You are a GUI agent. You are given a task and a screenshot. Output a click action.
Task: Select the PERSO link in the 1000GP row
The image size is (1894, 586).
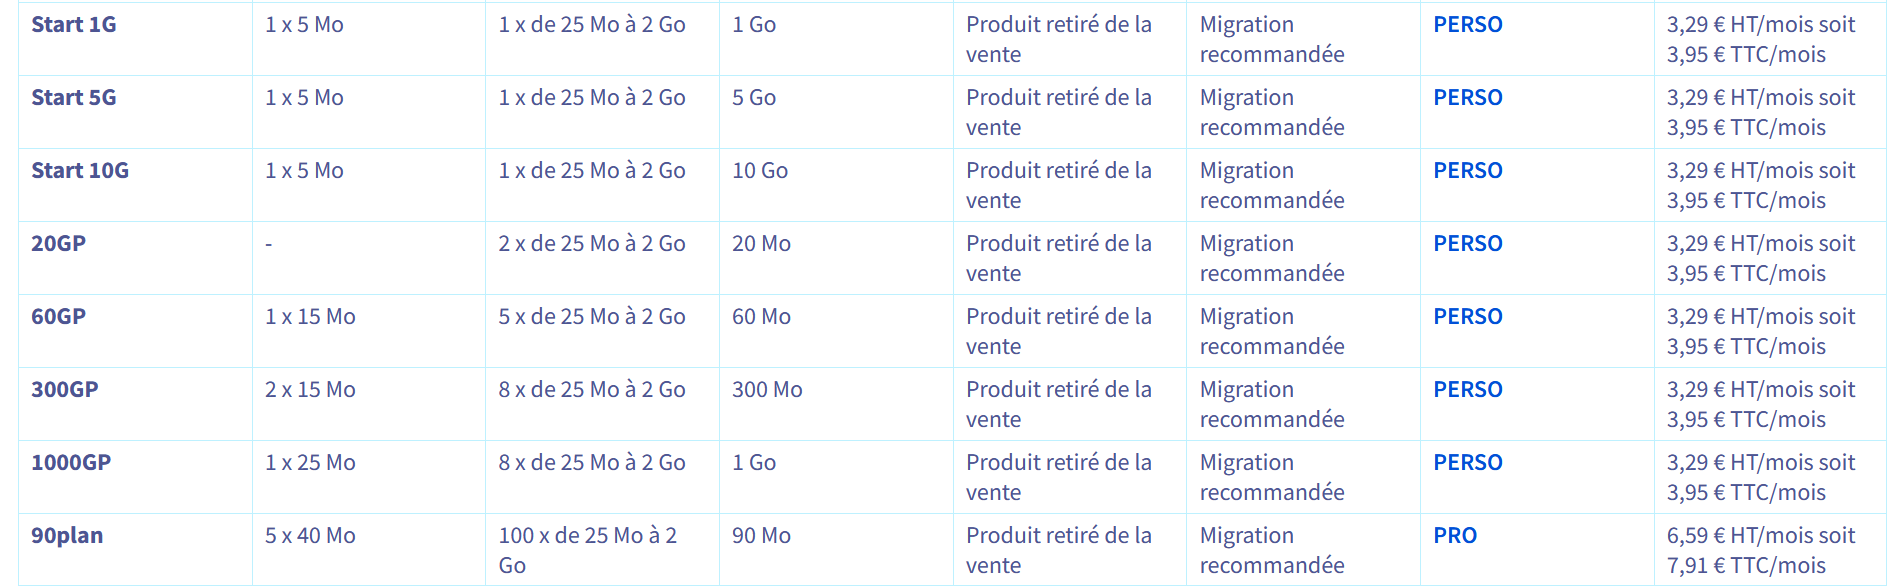coord(1467,463)
